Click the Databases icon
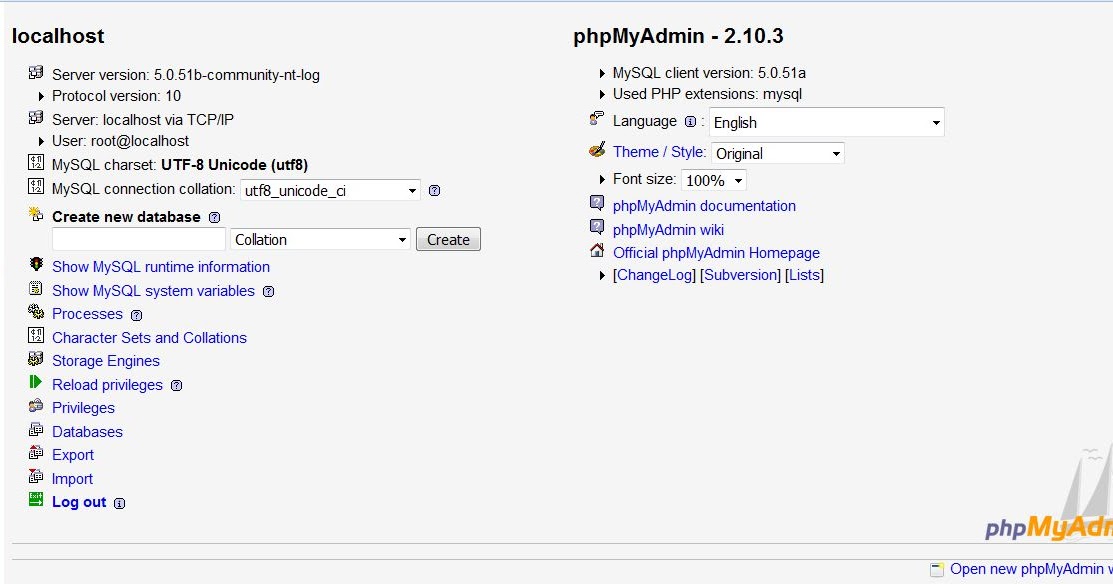Viewport: 1113px width, 584px height. click(x=35, y=429)
